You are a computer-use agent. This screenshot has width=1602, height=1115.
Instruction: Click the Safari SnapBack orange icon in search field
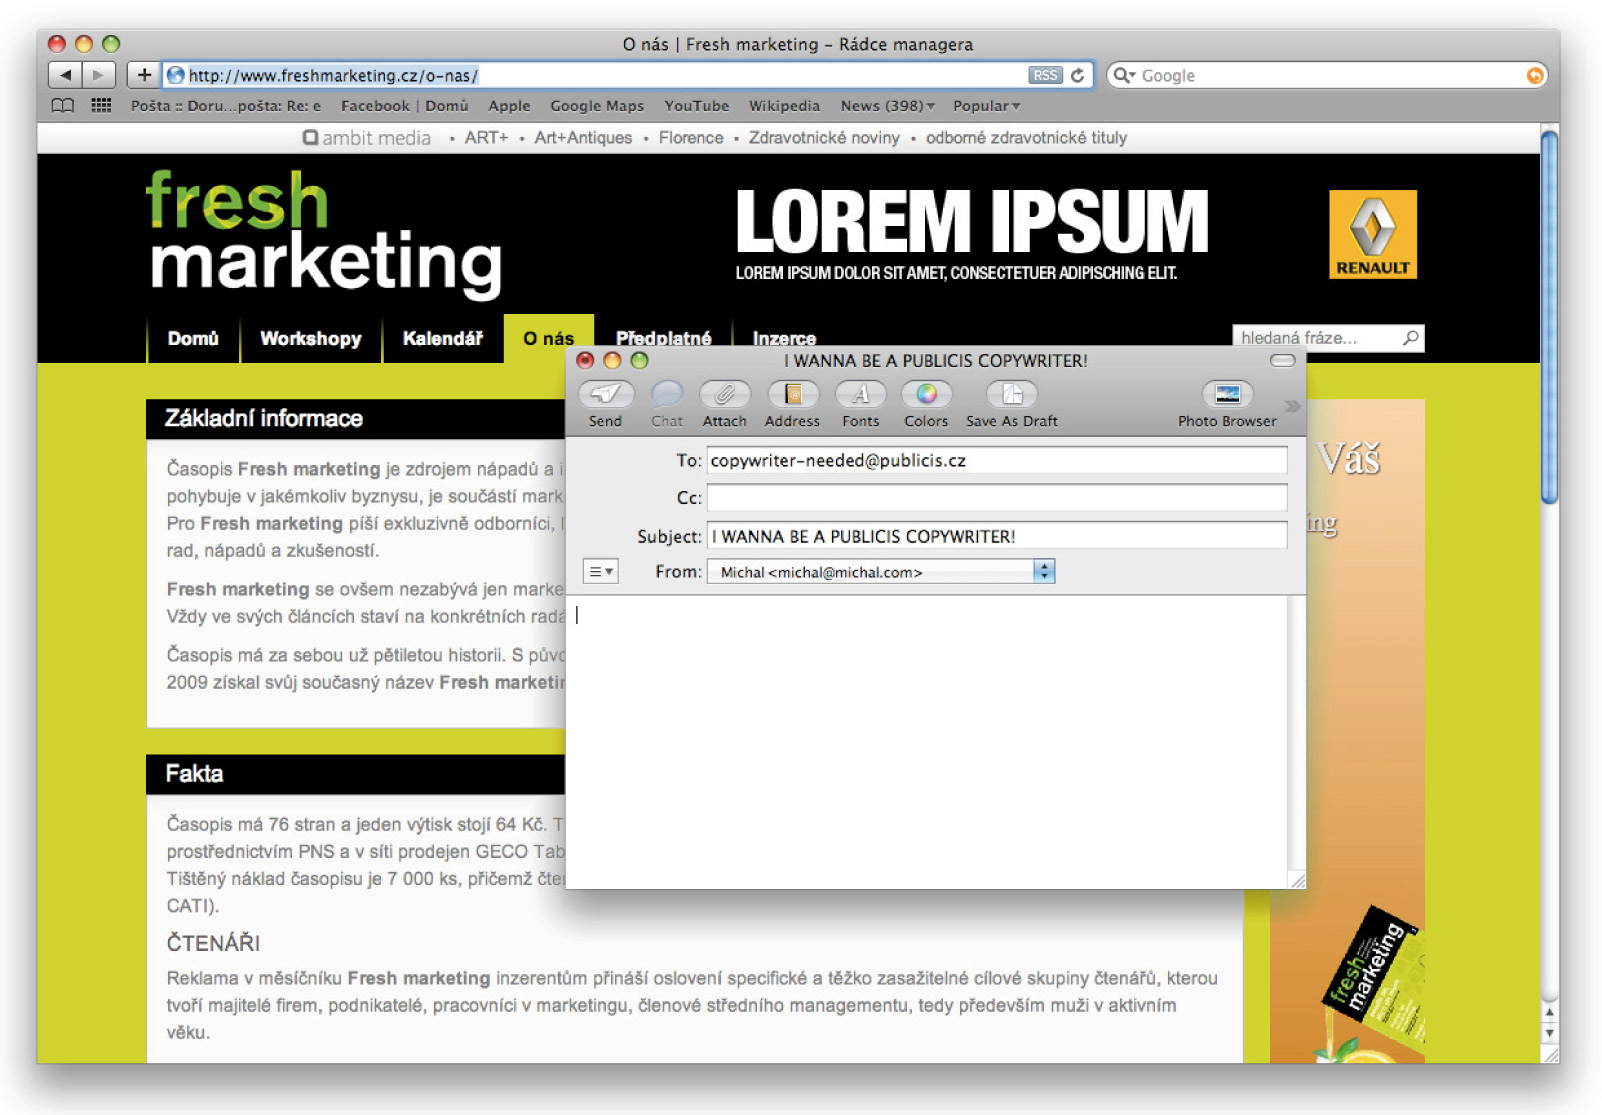(x=1534, y=75)
